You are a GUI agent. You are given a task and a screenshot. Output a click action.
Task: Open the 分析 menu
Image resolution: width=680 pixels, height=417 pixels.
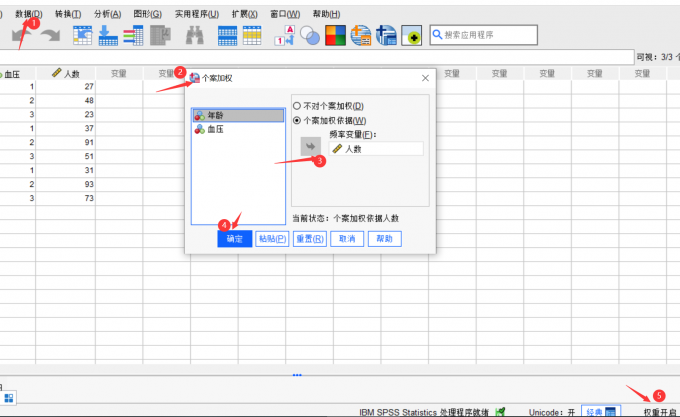click(107, 13)
